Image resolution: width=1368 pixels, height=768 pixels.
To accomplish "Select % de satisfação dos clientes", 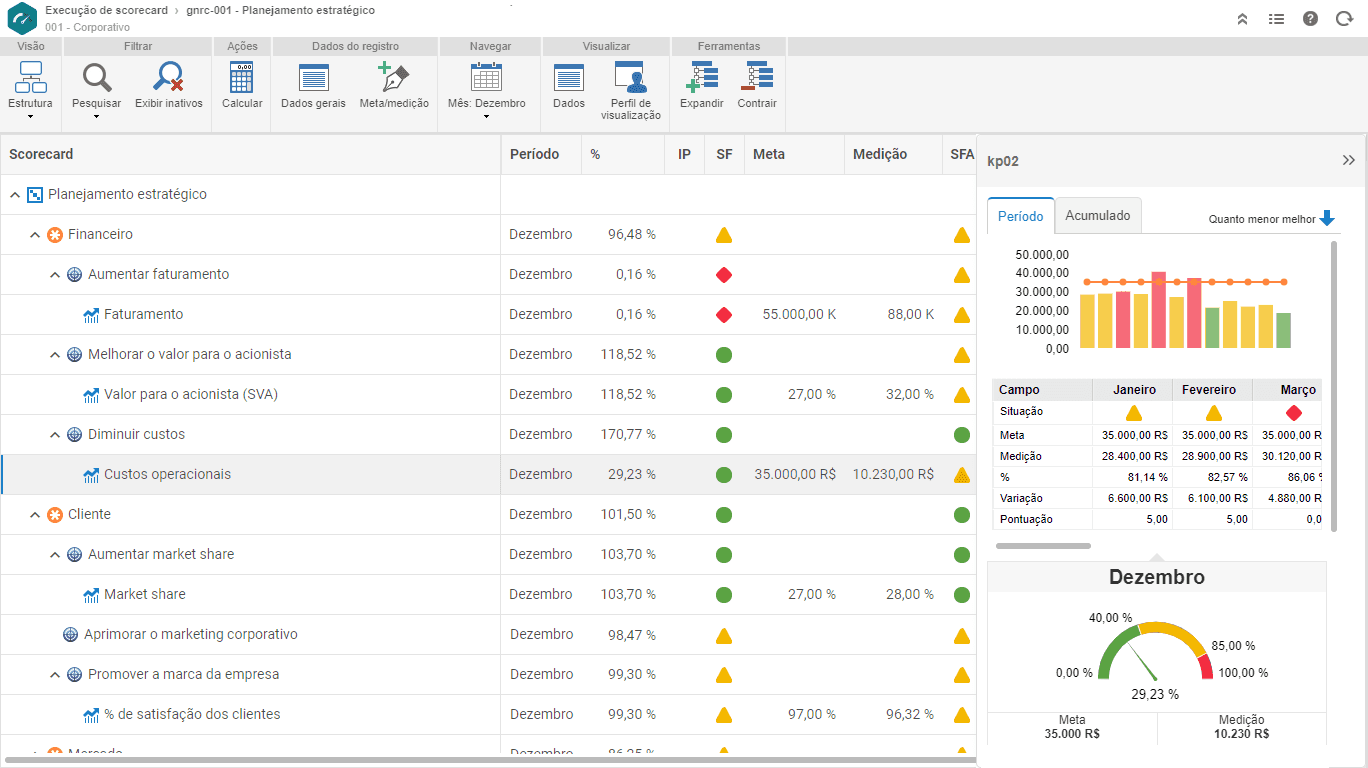I will (192, 715).
